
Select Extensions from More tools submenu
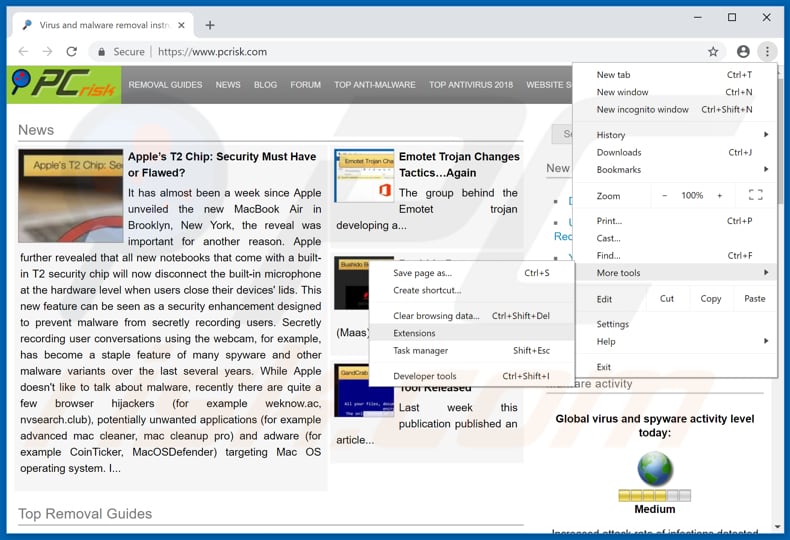[414, 333]
